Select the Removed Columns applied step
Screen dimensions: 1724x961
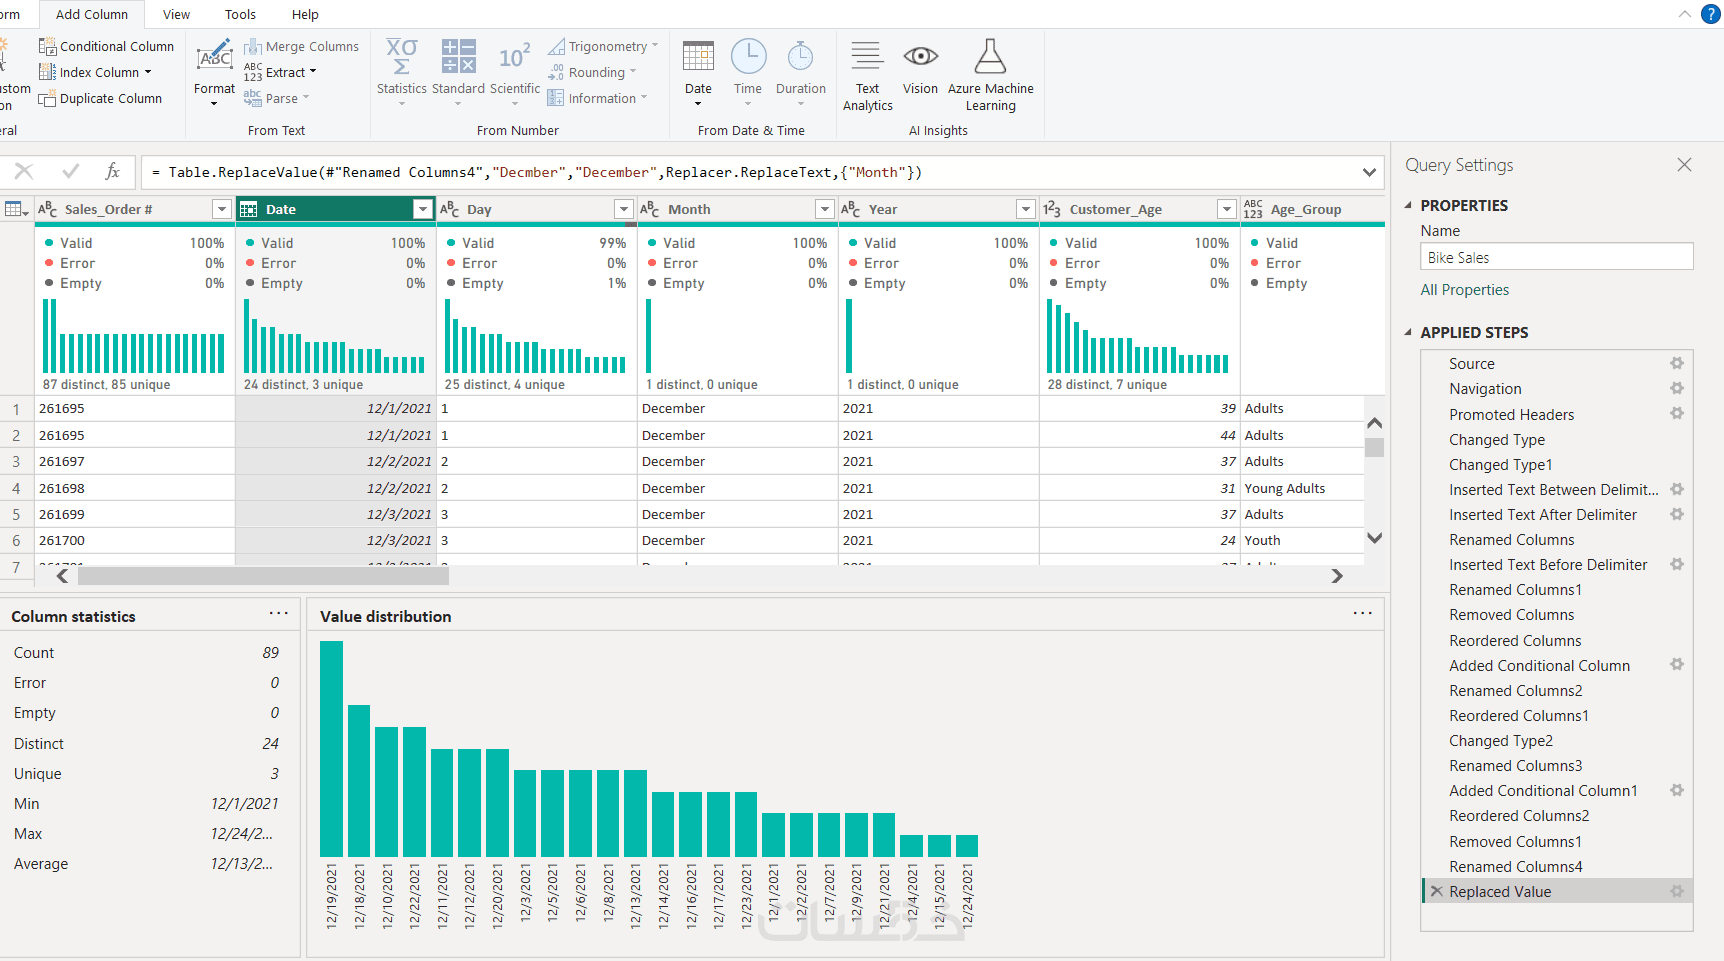(x=1511, y=615)
